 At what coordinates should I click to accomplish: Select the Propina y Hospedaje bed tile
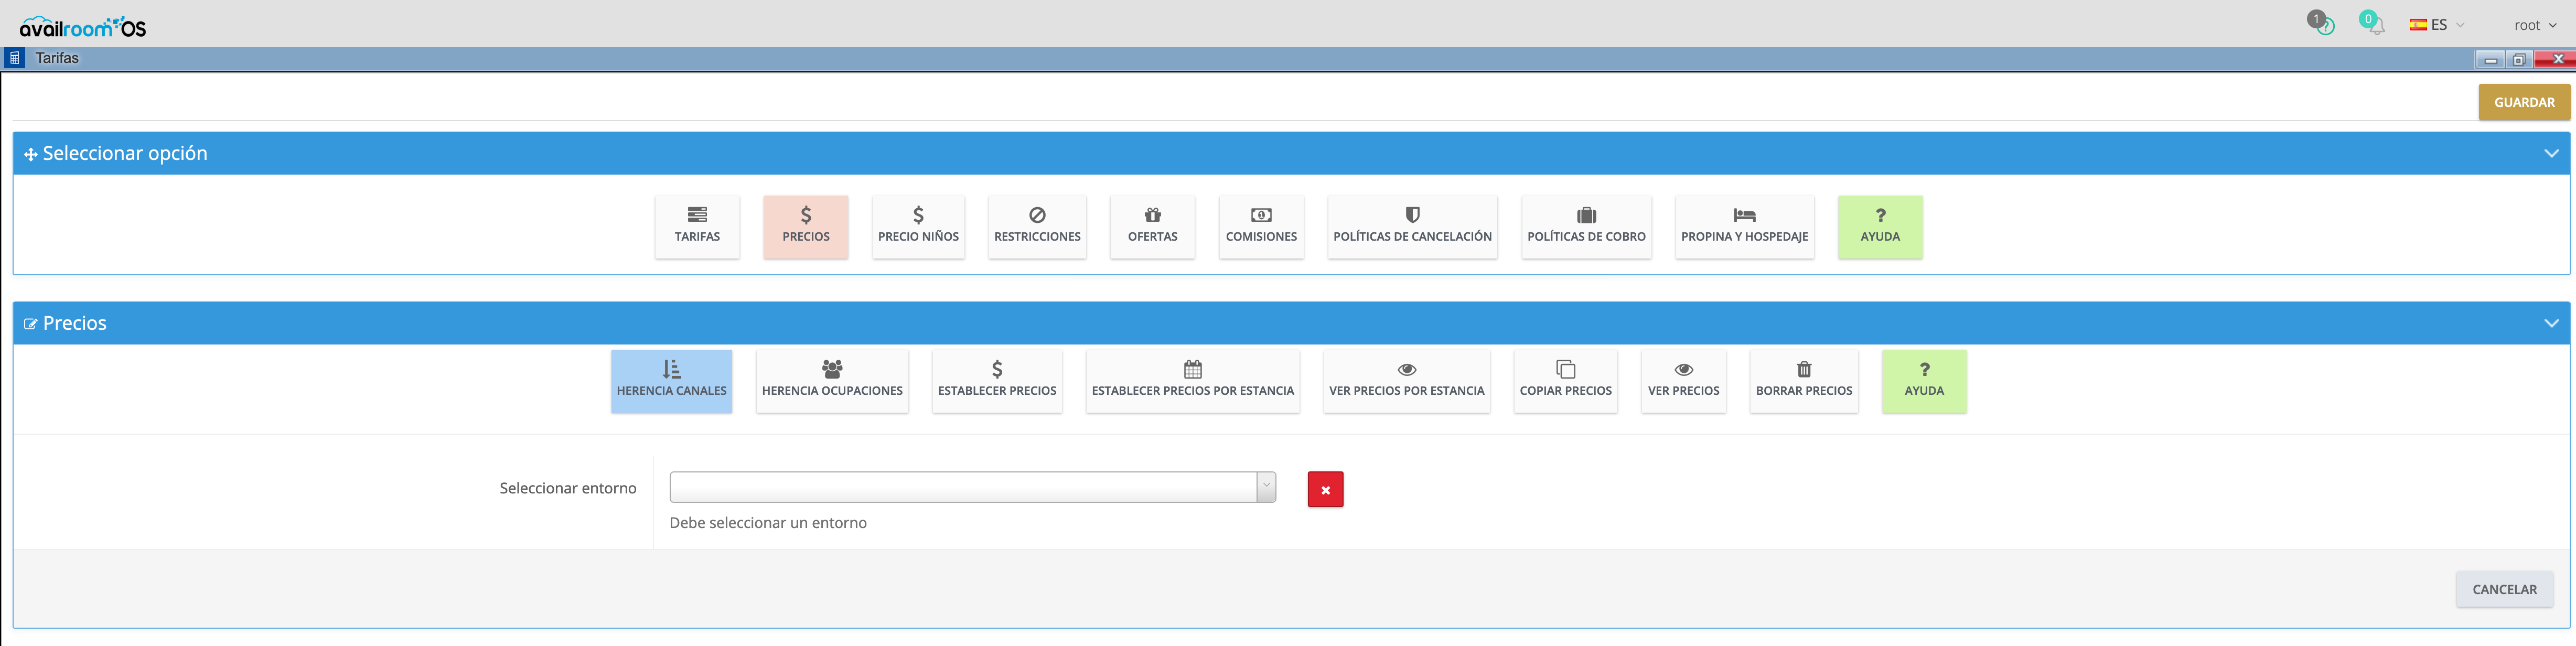point(1744,226)
